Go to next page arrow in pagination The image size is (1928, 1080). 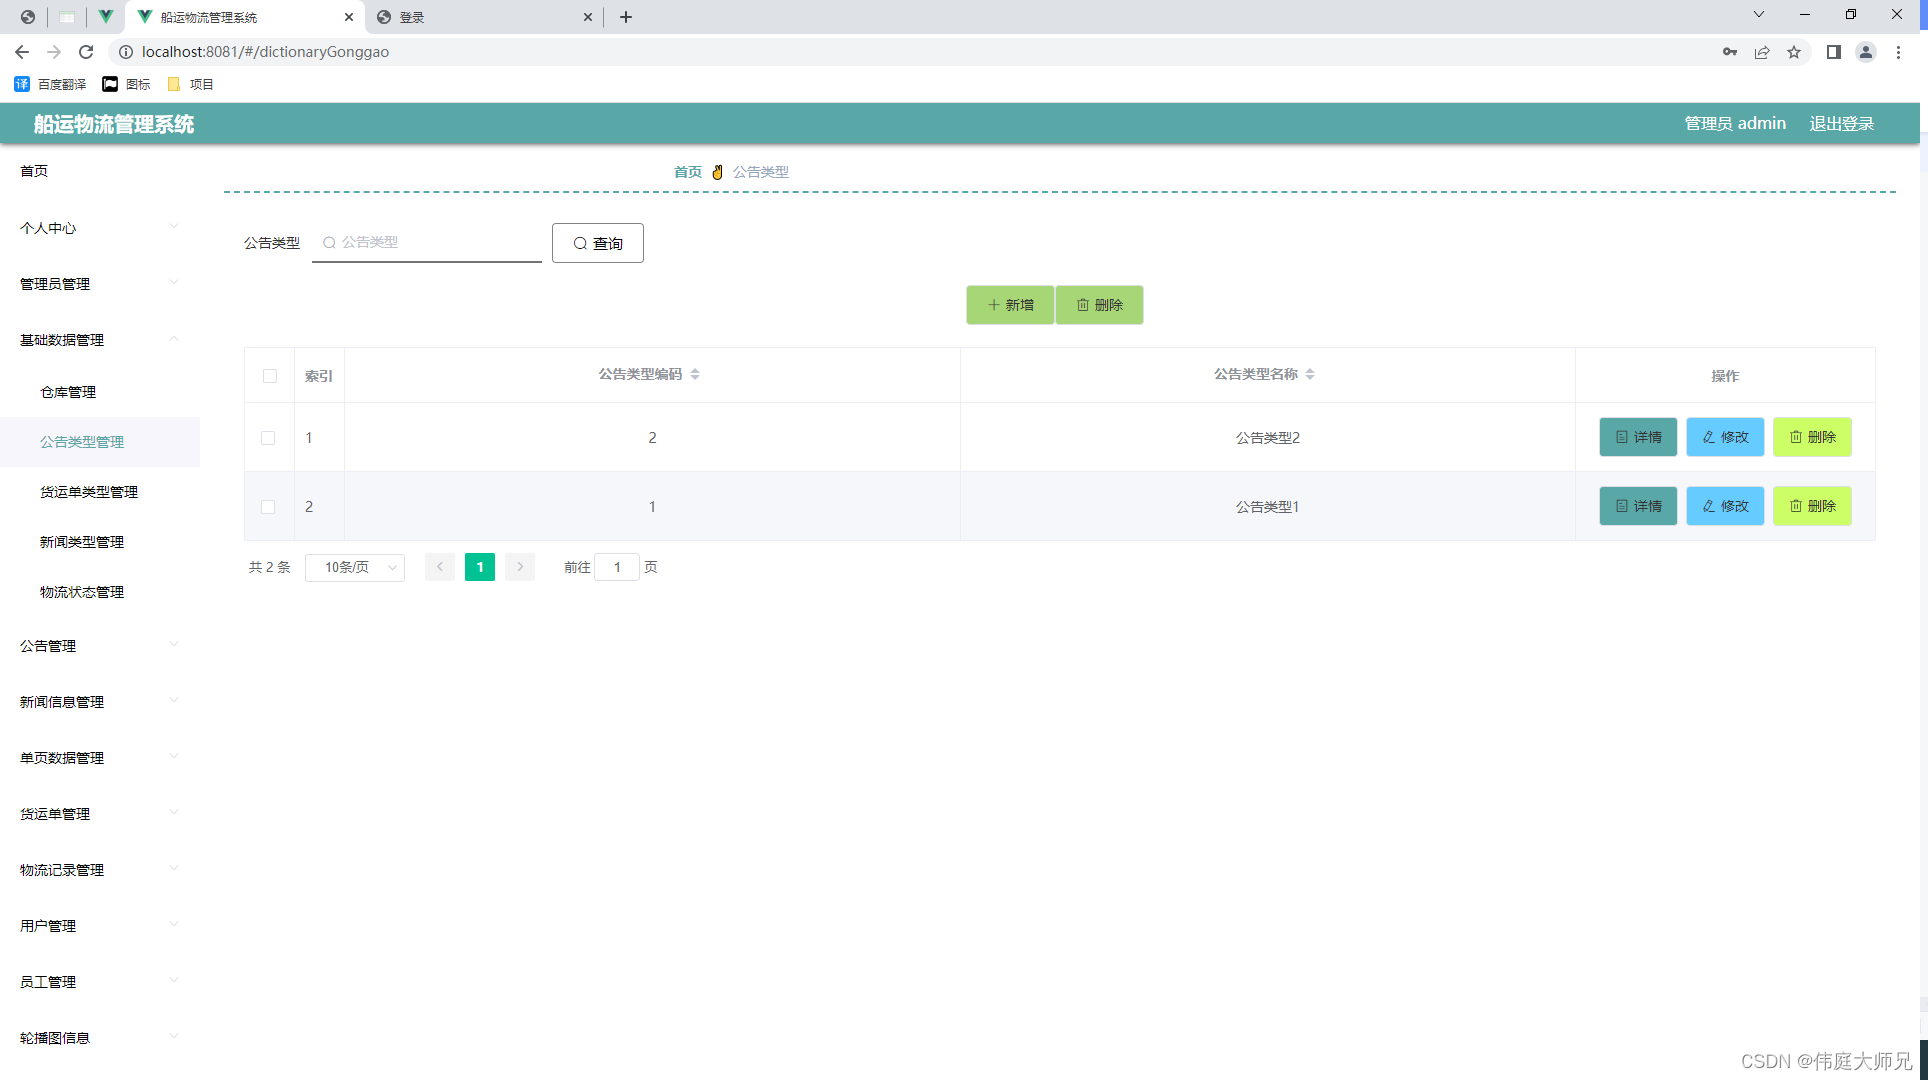[520, 567]
